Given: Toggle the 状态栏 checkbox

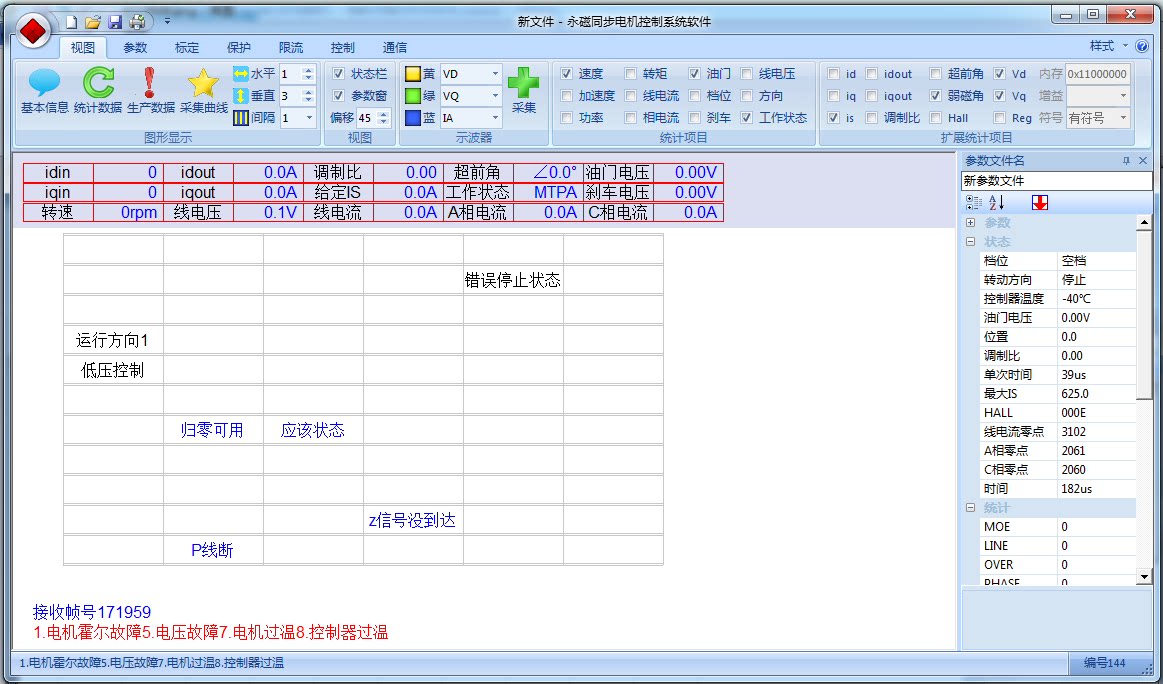Looking at the screenshot, I should click(x=338, y=73).
